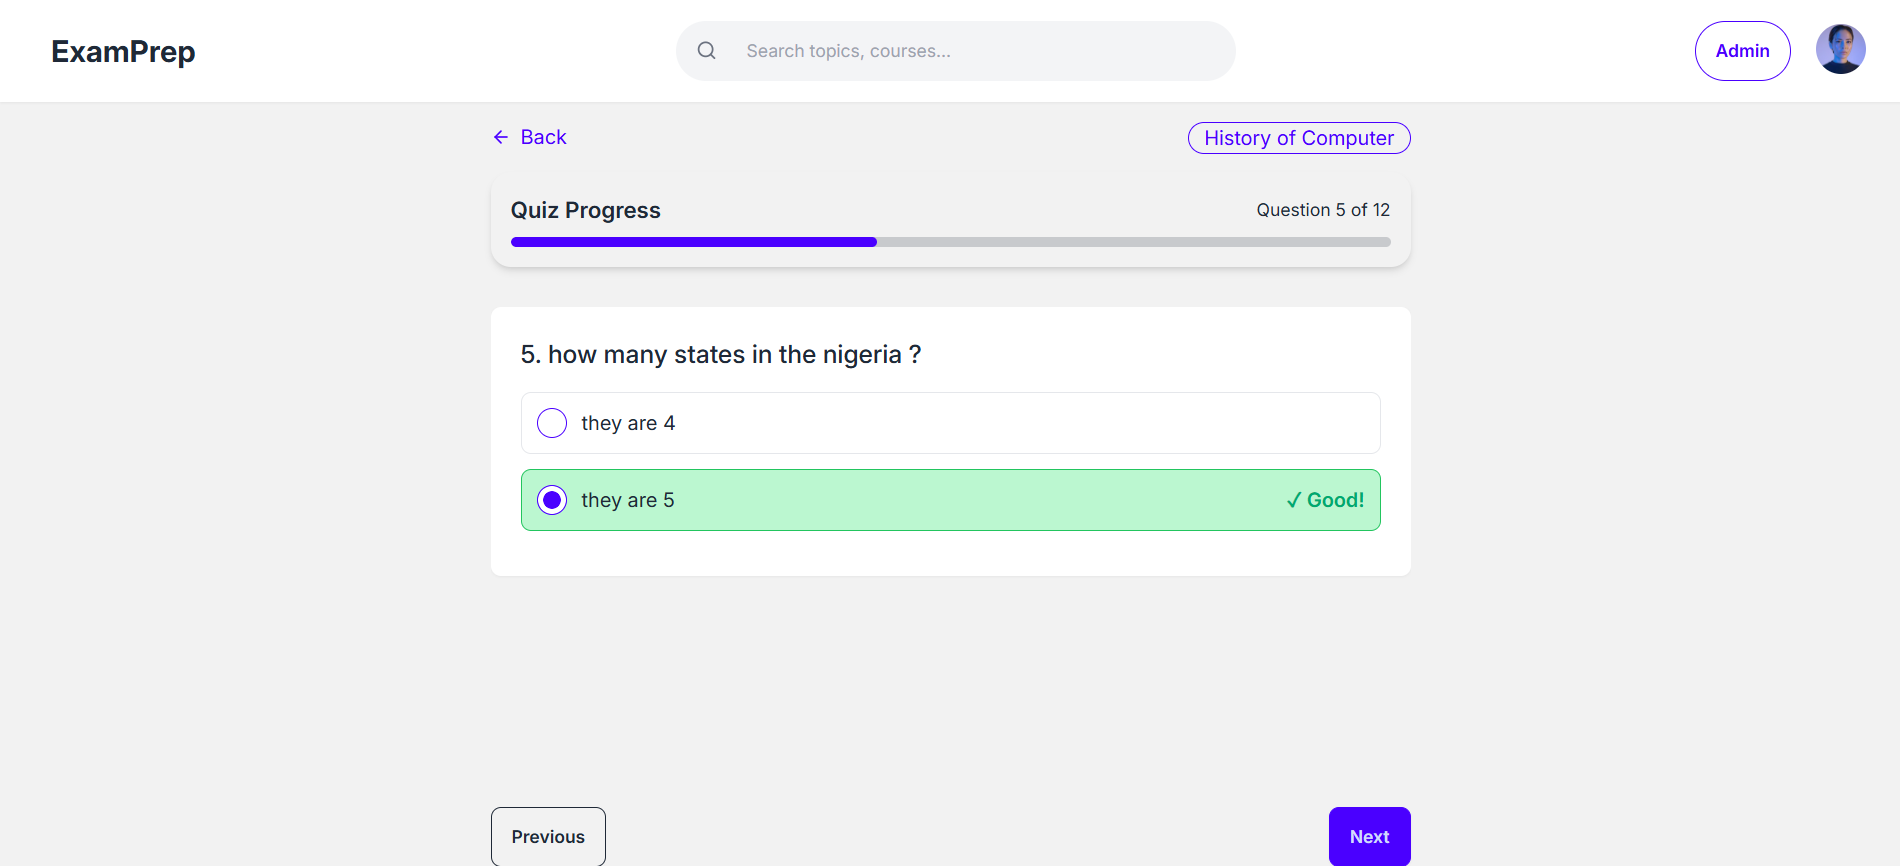The image size is (1900, 866).
Task: Click the search magnifier icon
Action: [x=706, y=51]
